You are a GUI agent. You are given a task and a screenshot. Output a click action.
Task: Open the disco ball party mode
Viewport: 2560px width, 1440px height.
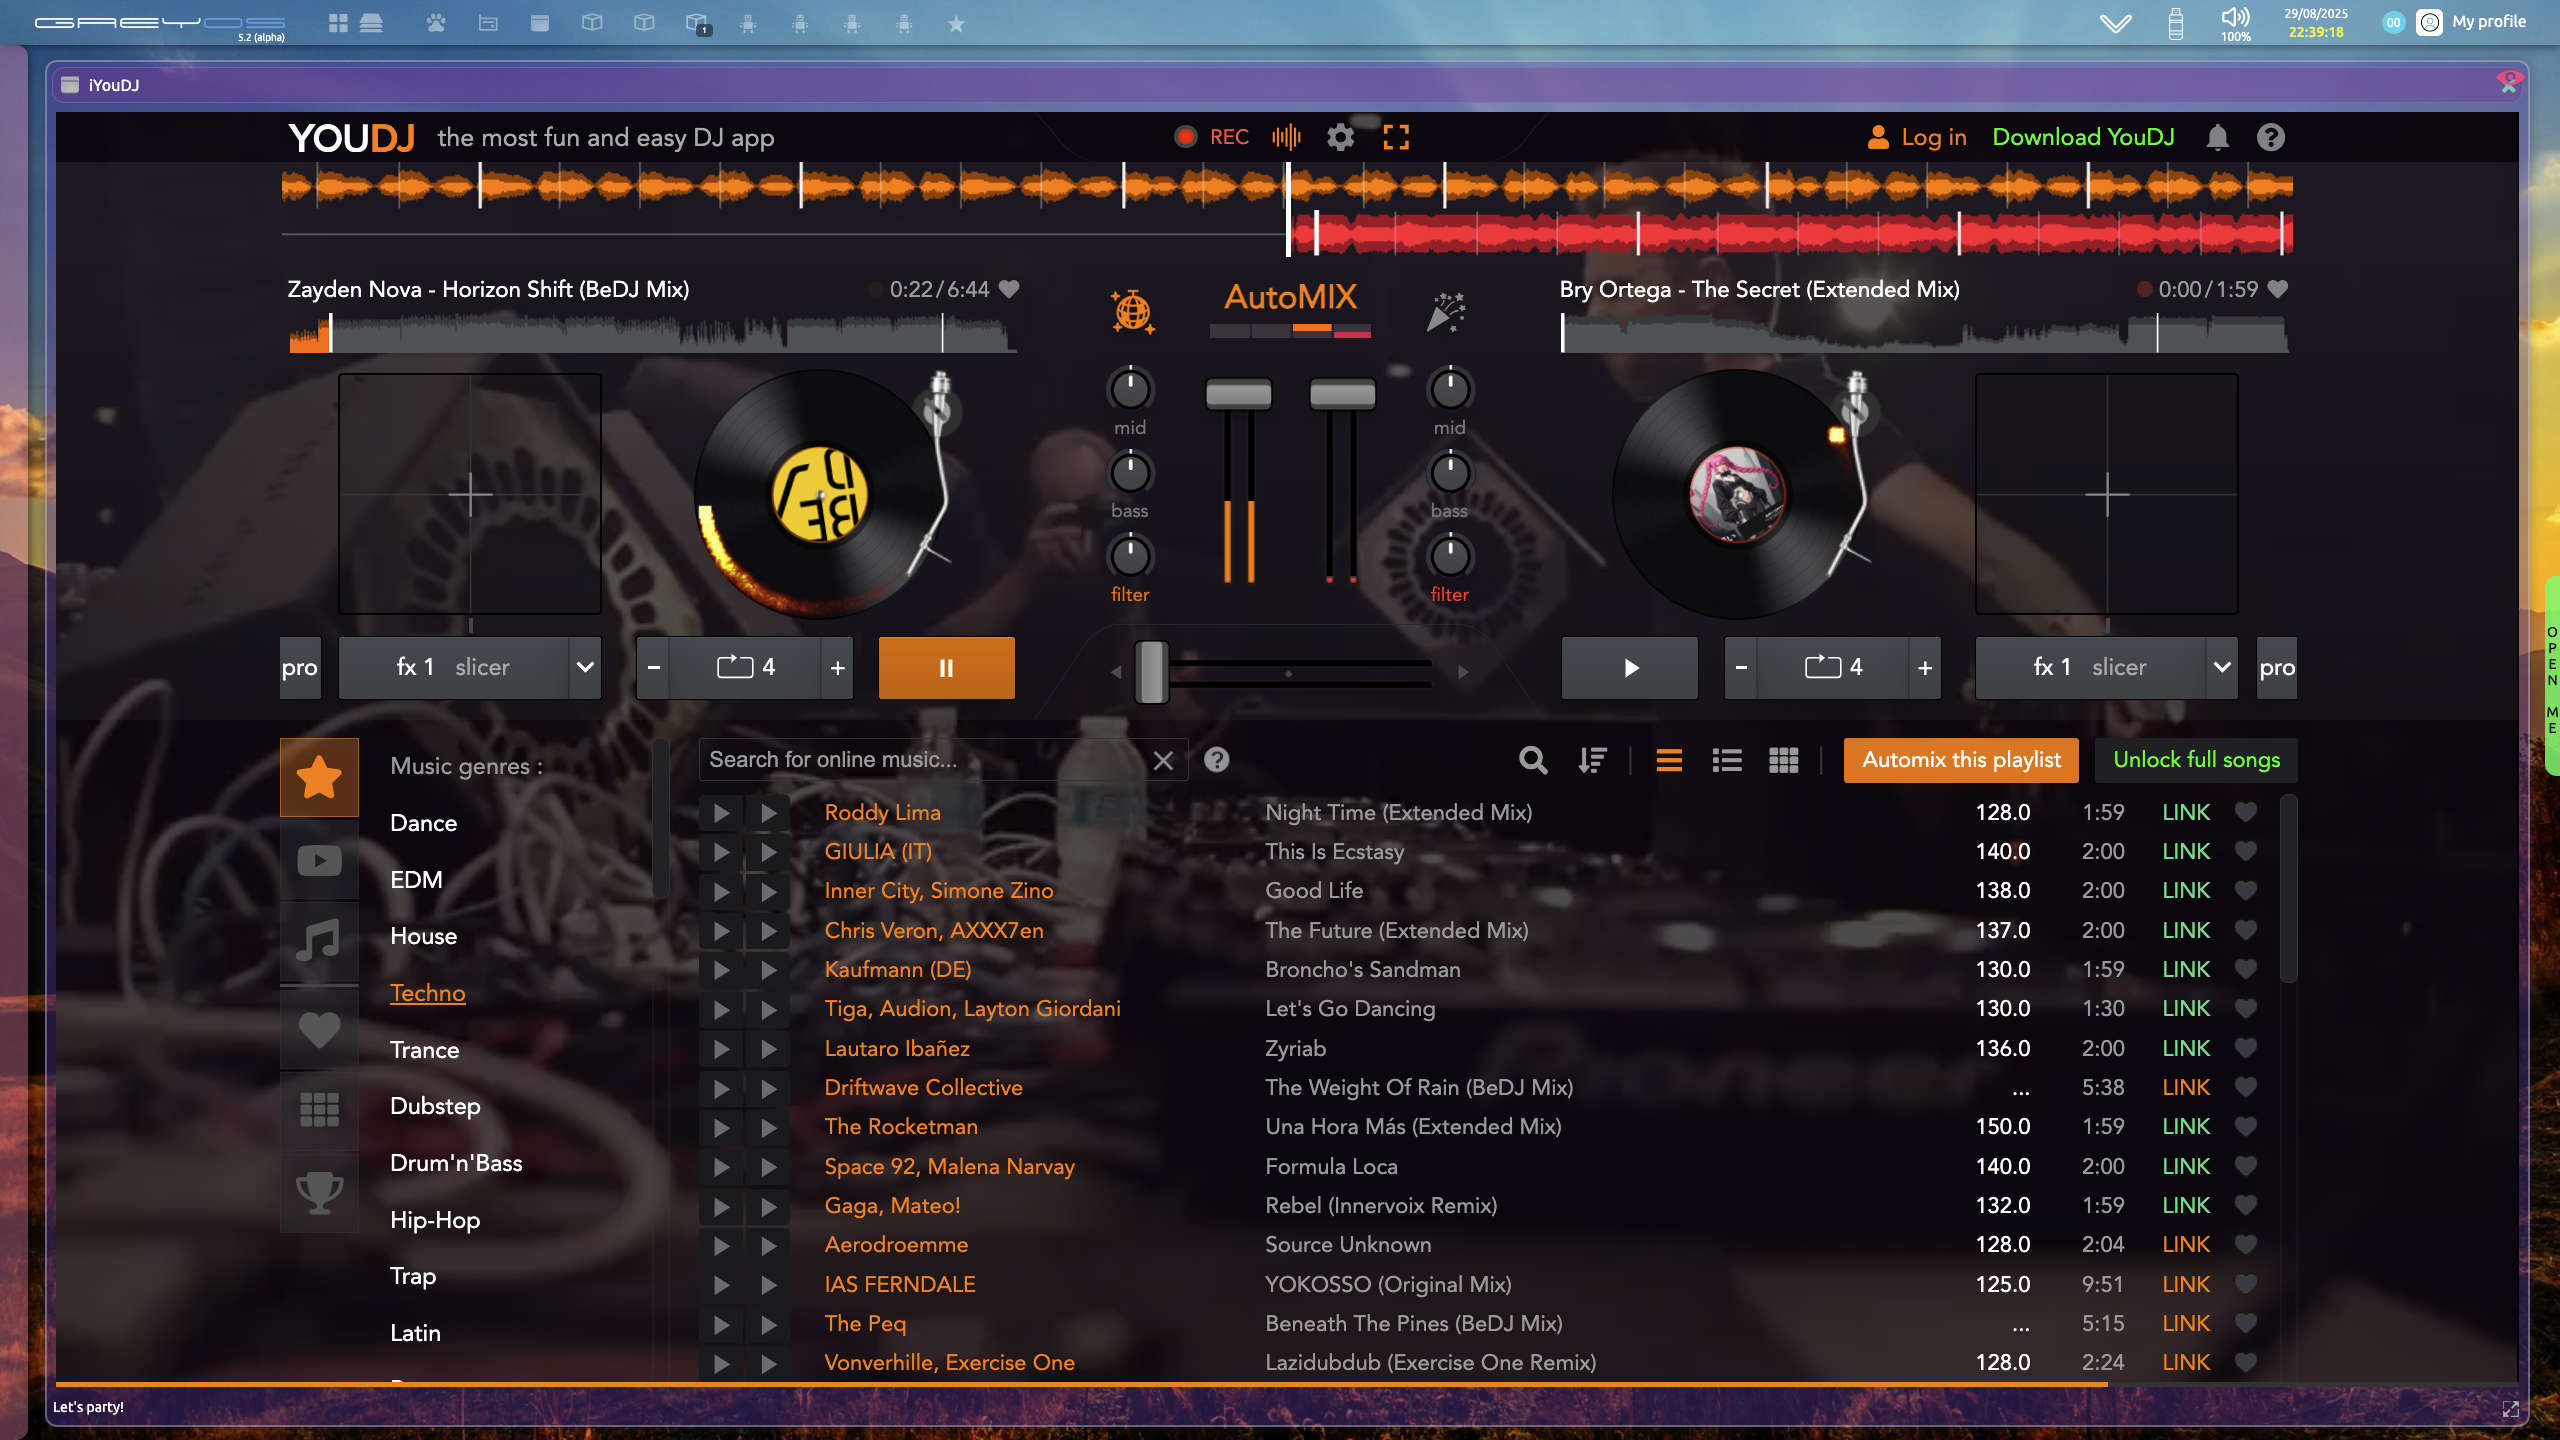pos(1131,310)
